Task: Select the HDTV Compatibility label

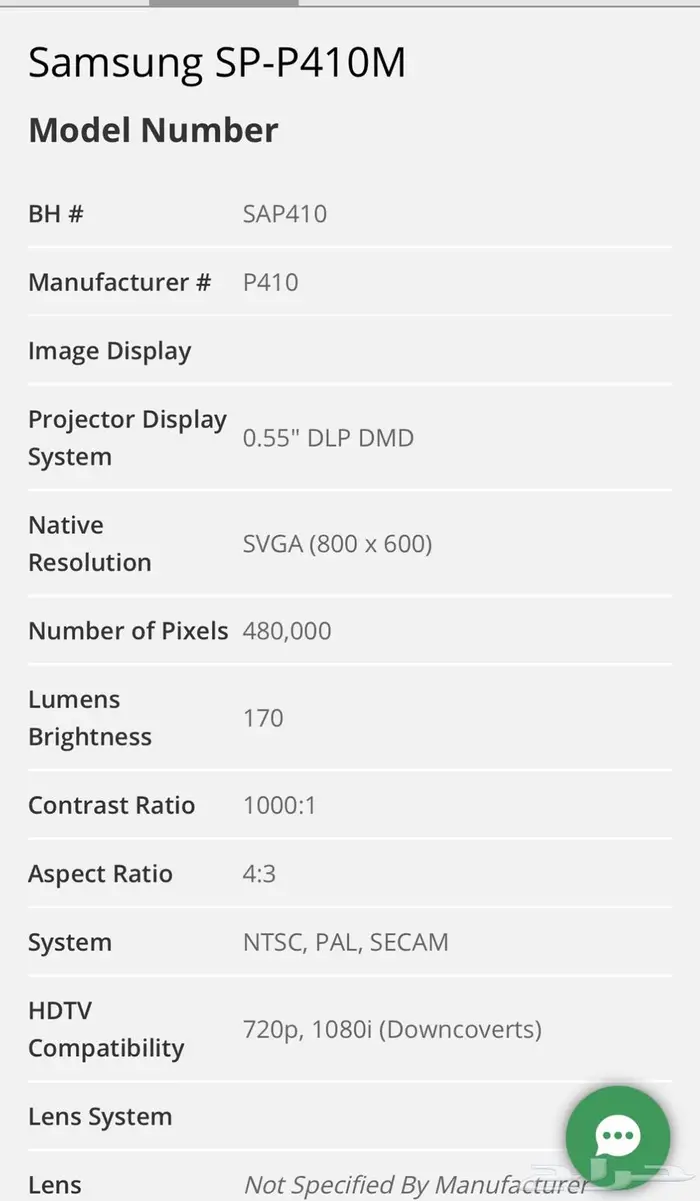Action: tap(106, 1029)
